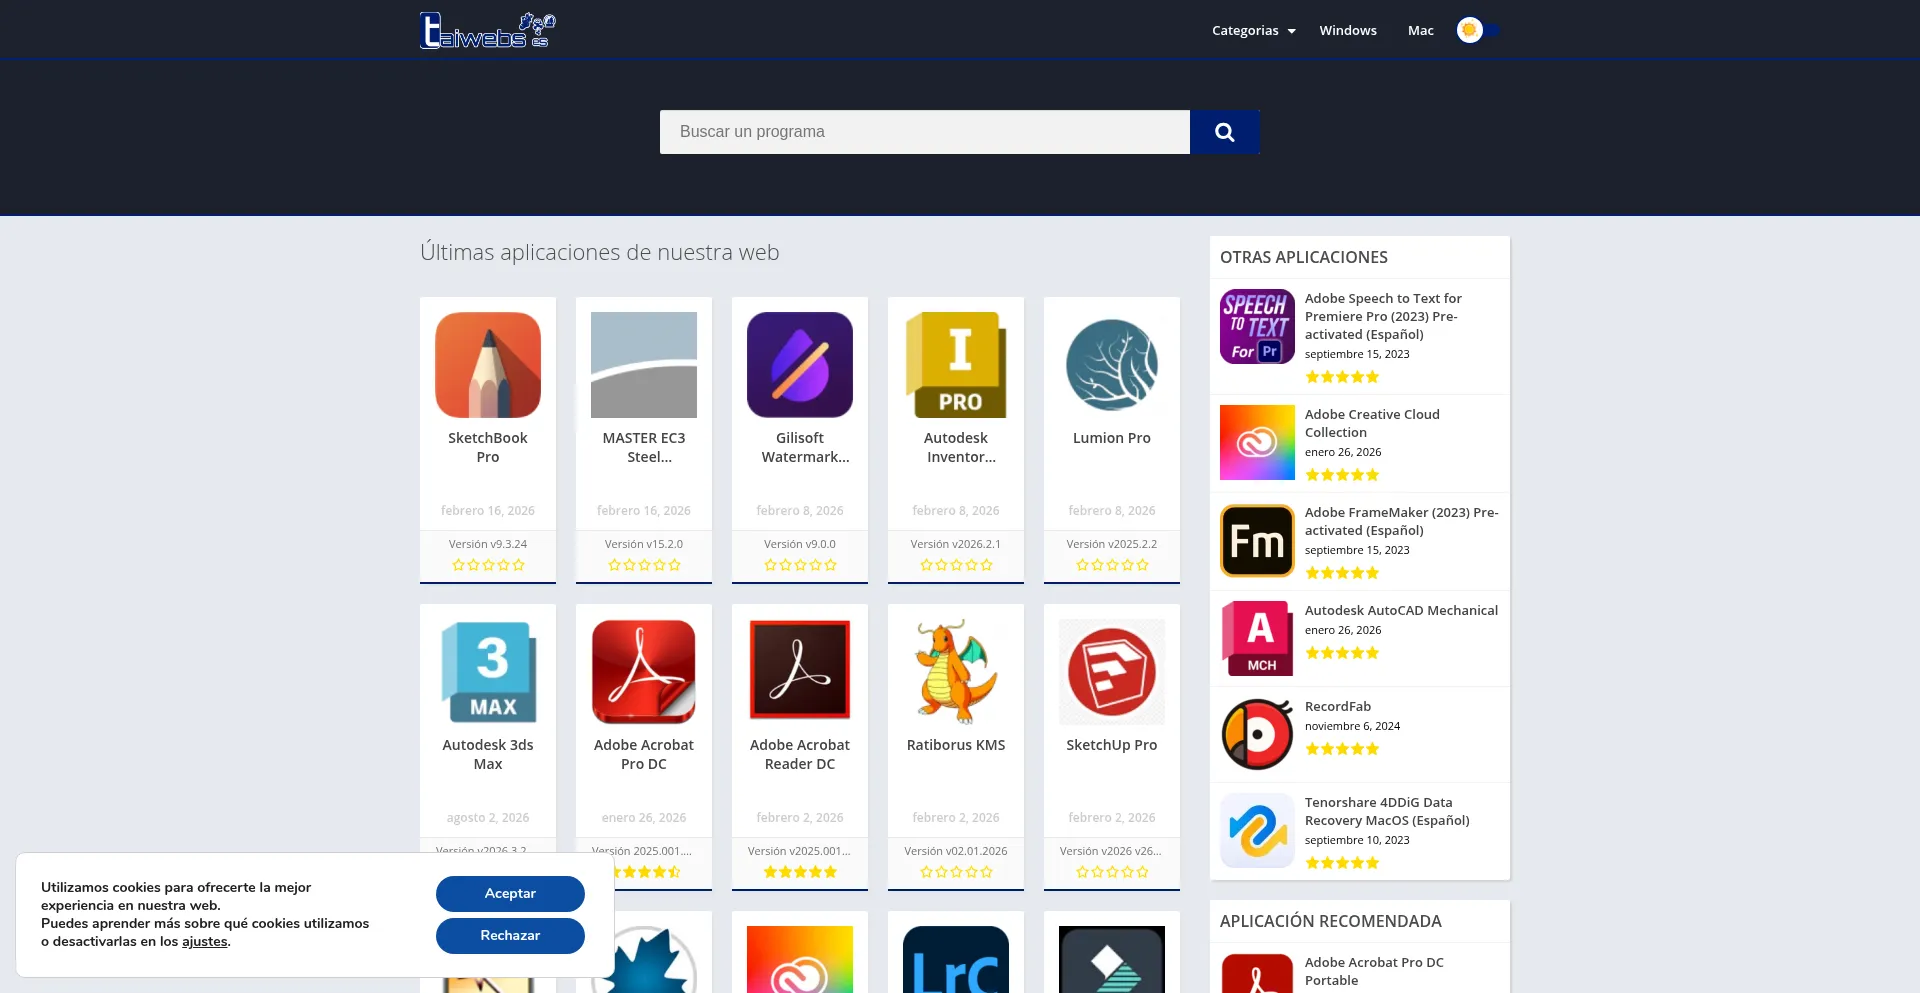The image size is (1920, 993).
Task: Click the 'Últimas aplicaciones de nuestra web' heading
Action: point(600,253)
